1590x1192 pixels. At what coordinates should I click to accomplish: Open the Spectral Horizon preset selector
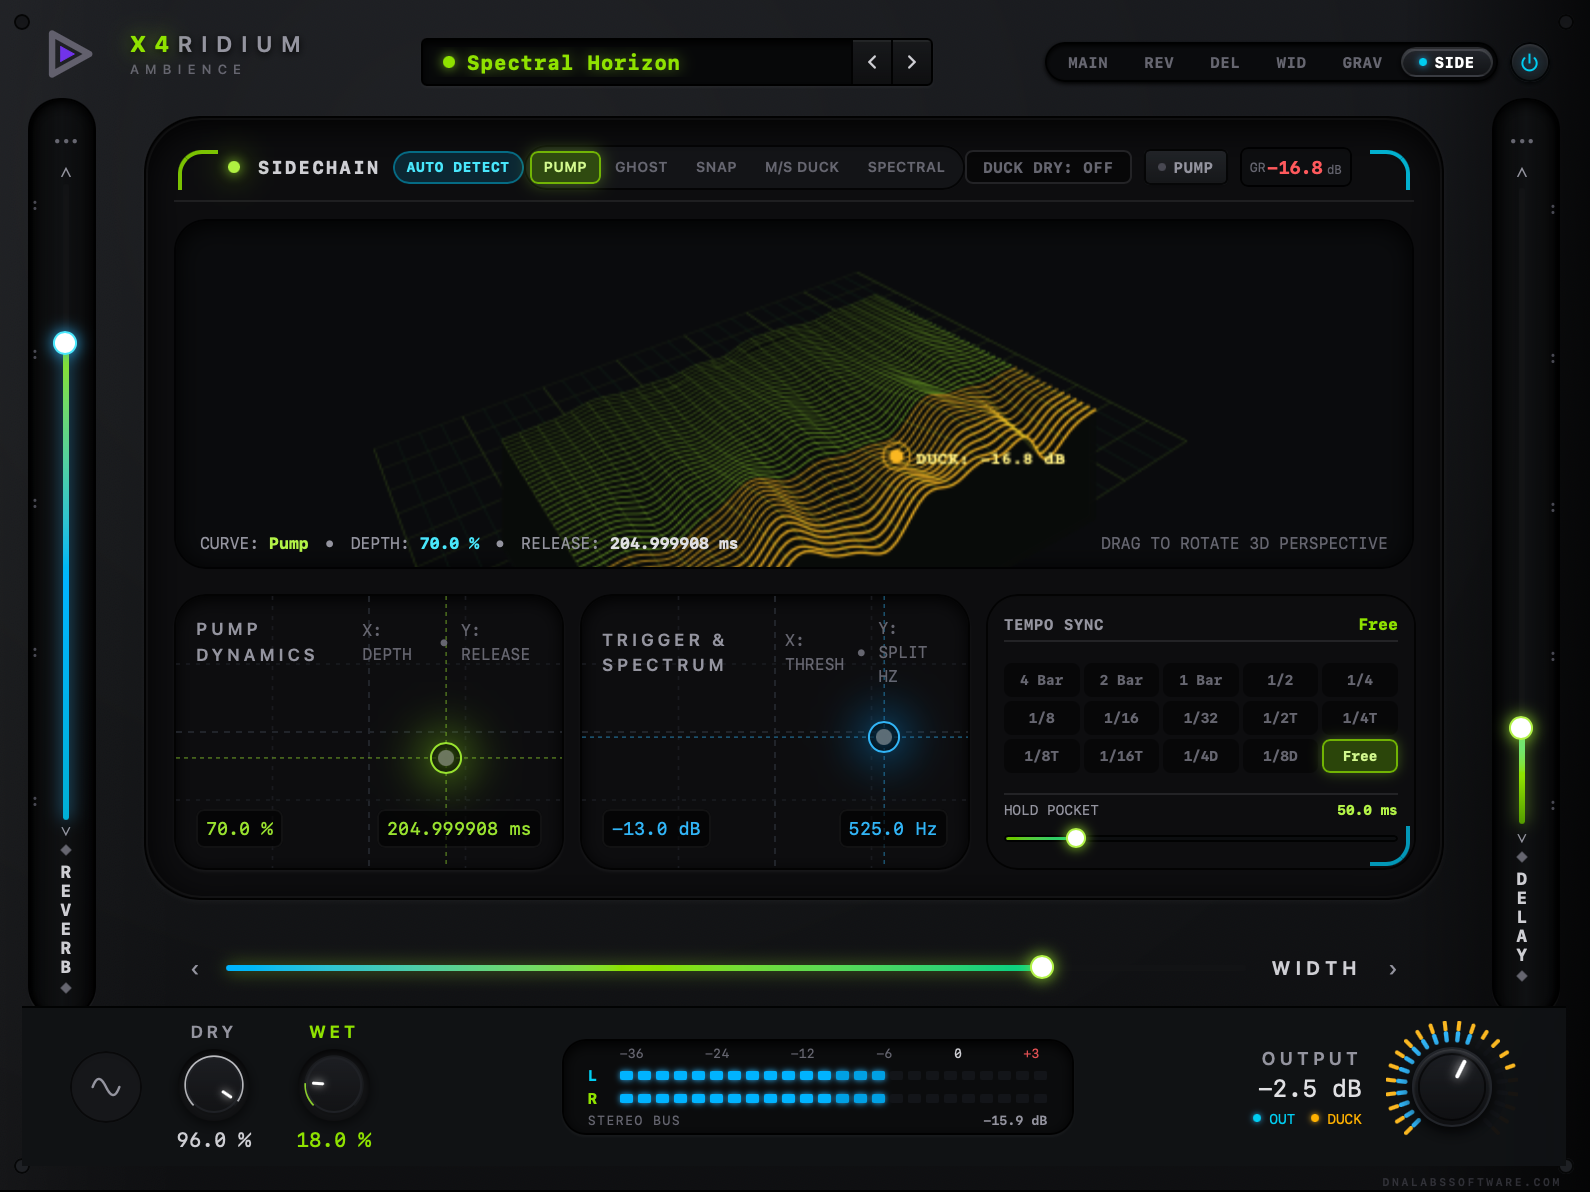click(x=638, y=62)
